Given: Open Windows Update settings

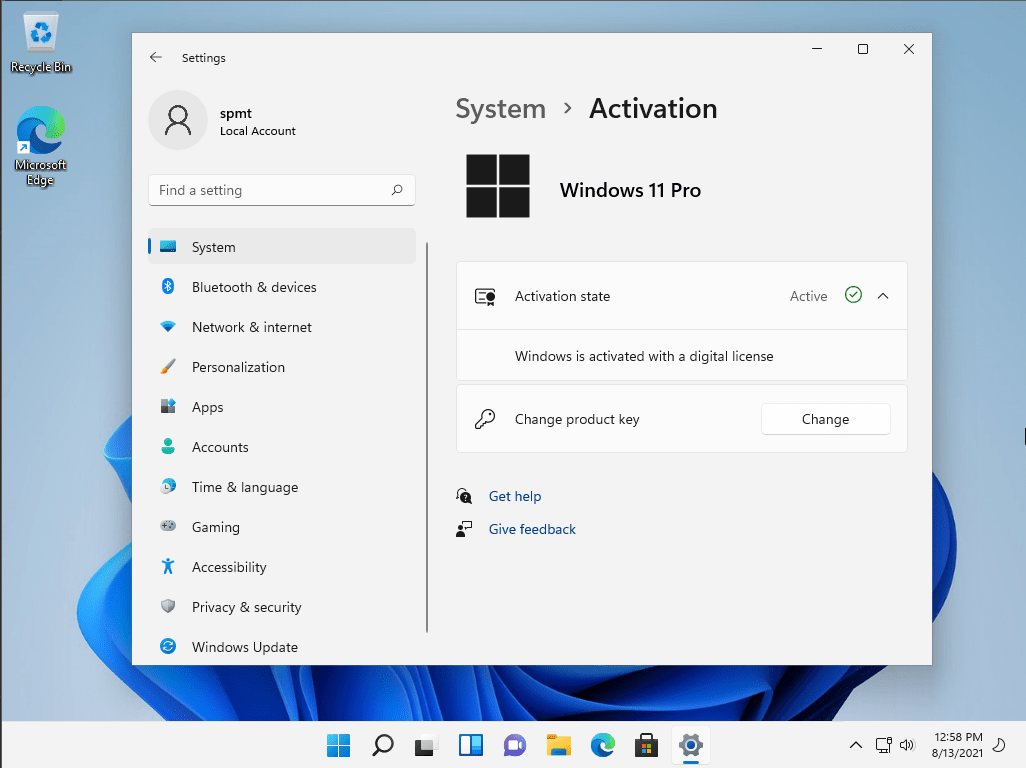Looking at the screenshot, I should tap(282, 646).
